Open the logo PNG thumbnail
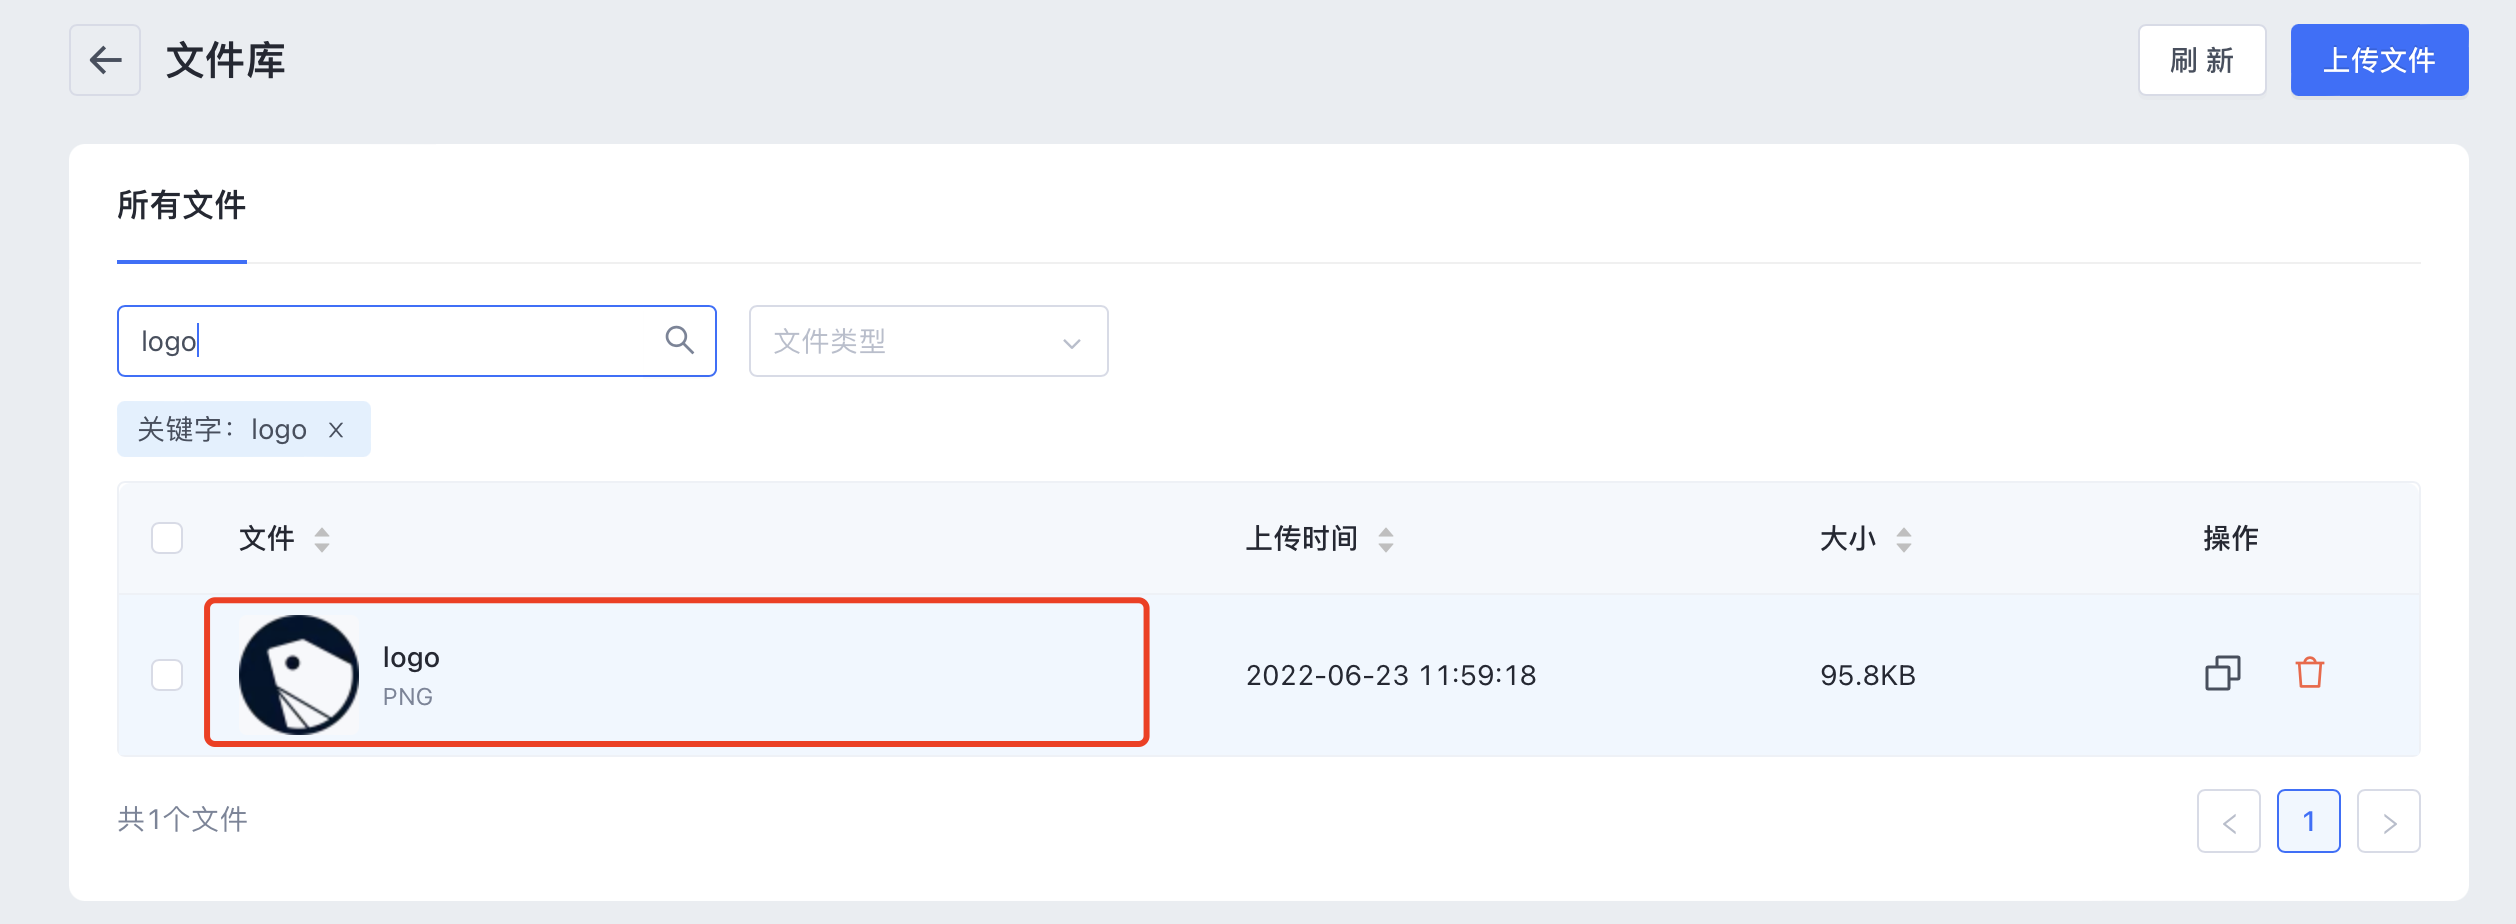This screenshot has height=924, width=2516. 298,675
